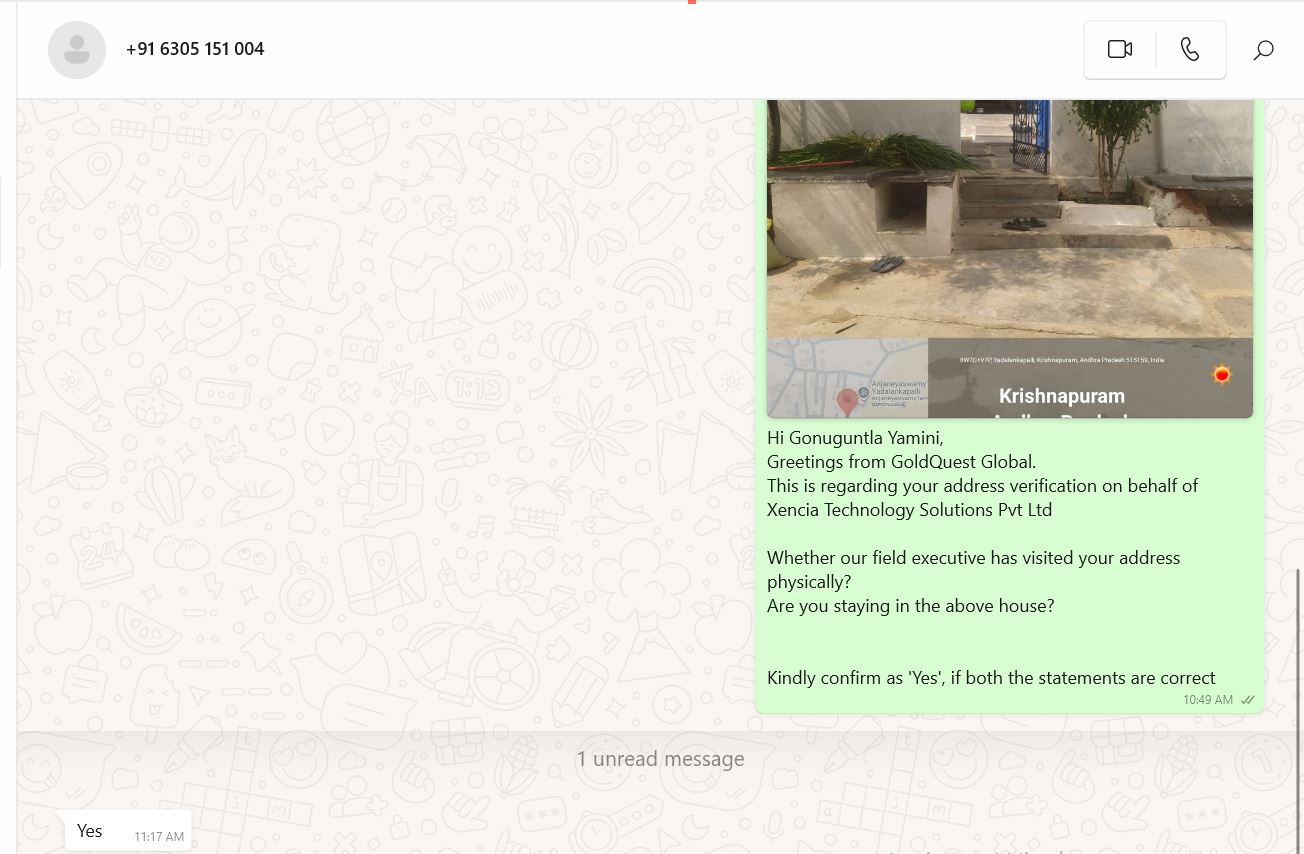Open contact info for +91 6305 151 004
The height and width of the screenshot is (854, 1304).
coord(195,49)
